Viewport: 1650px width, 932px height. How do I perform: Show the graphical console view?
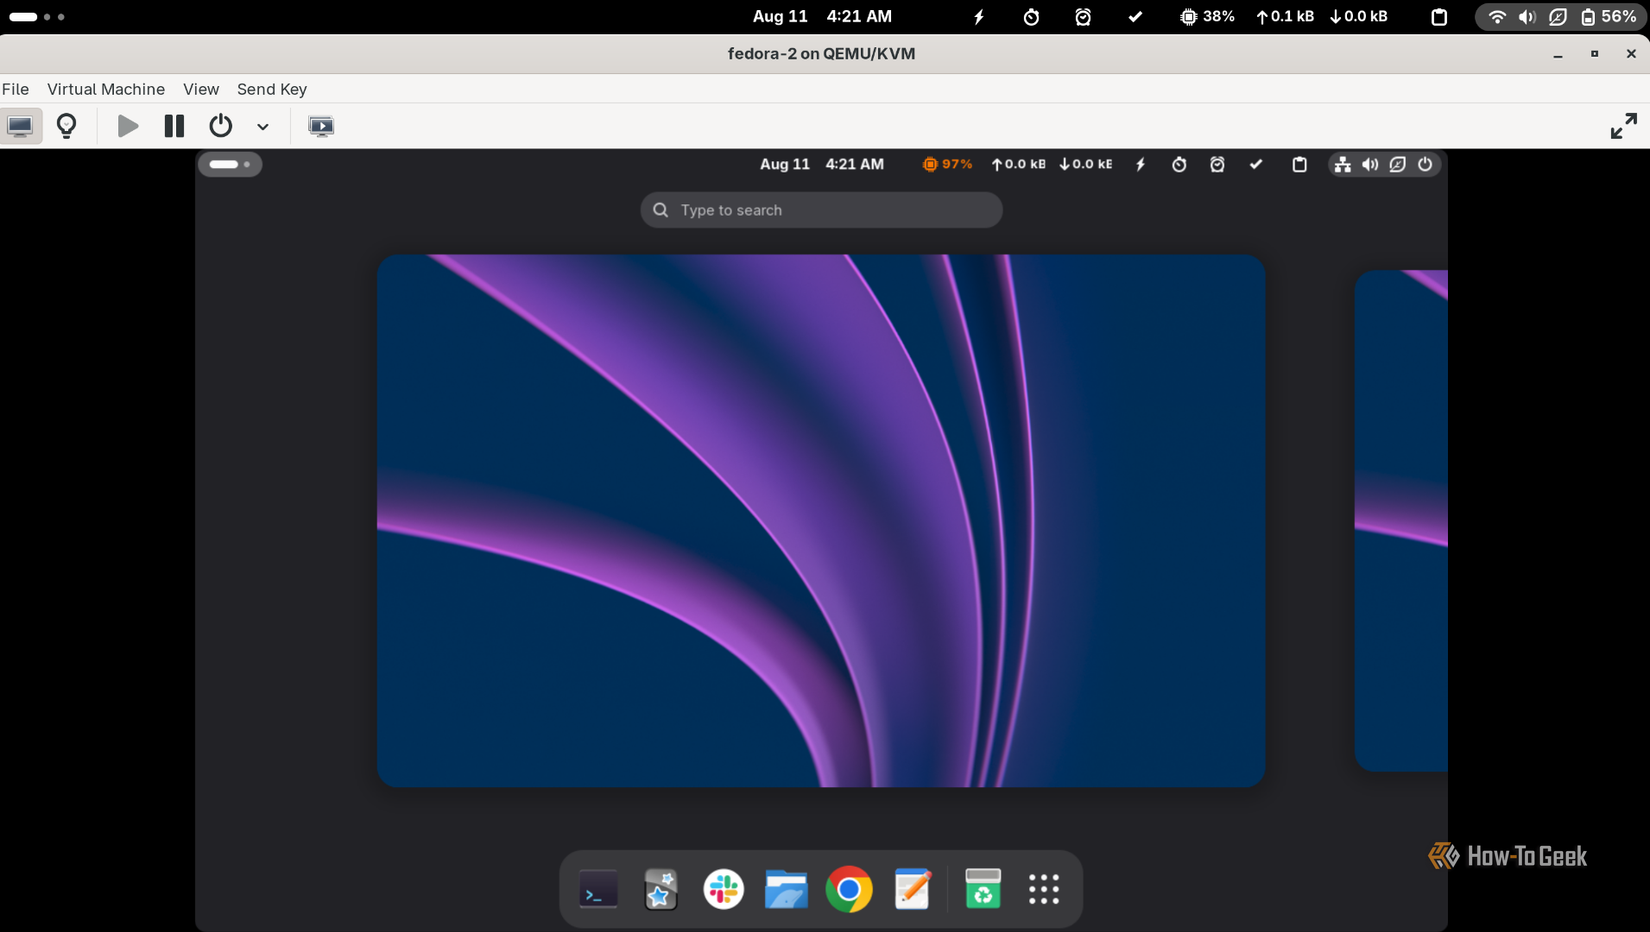[20, 126]
